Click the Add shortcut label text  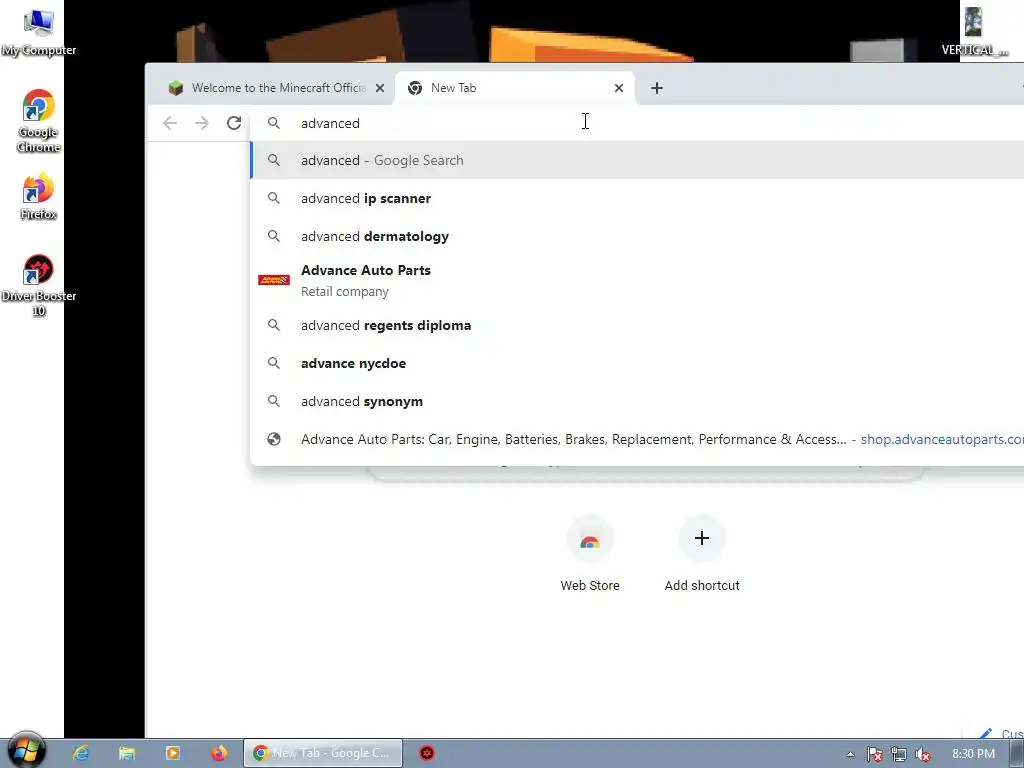point(701,586)
